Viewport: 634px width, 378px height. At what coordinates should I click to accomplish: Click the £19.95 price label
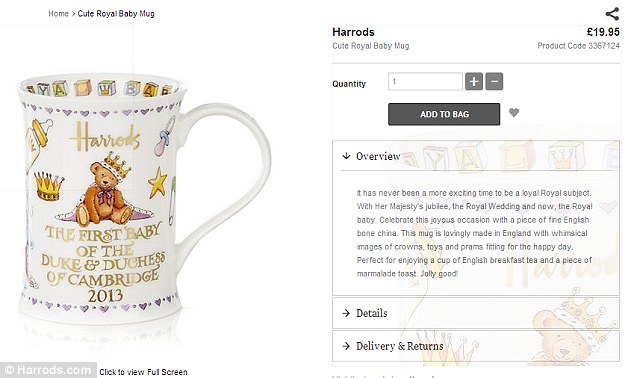click(603, 32)
